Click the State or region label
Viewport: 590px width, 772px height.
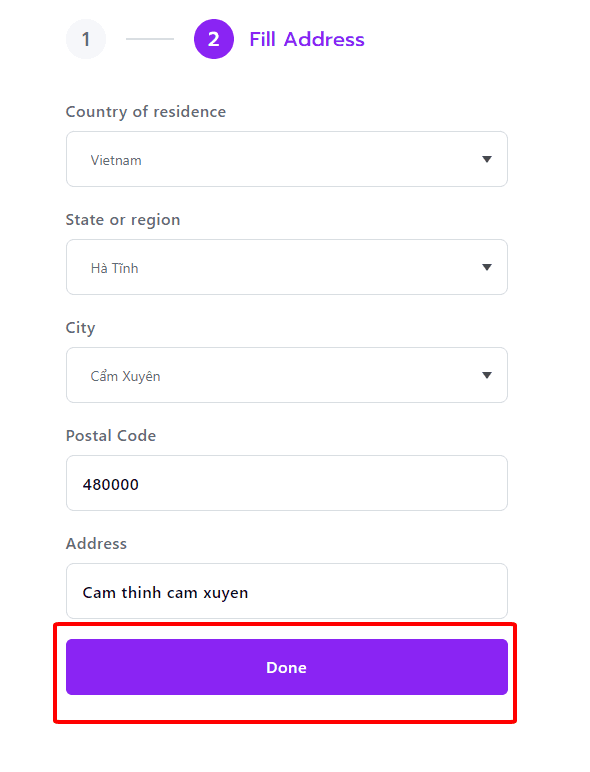pos(123,220)
